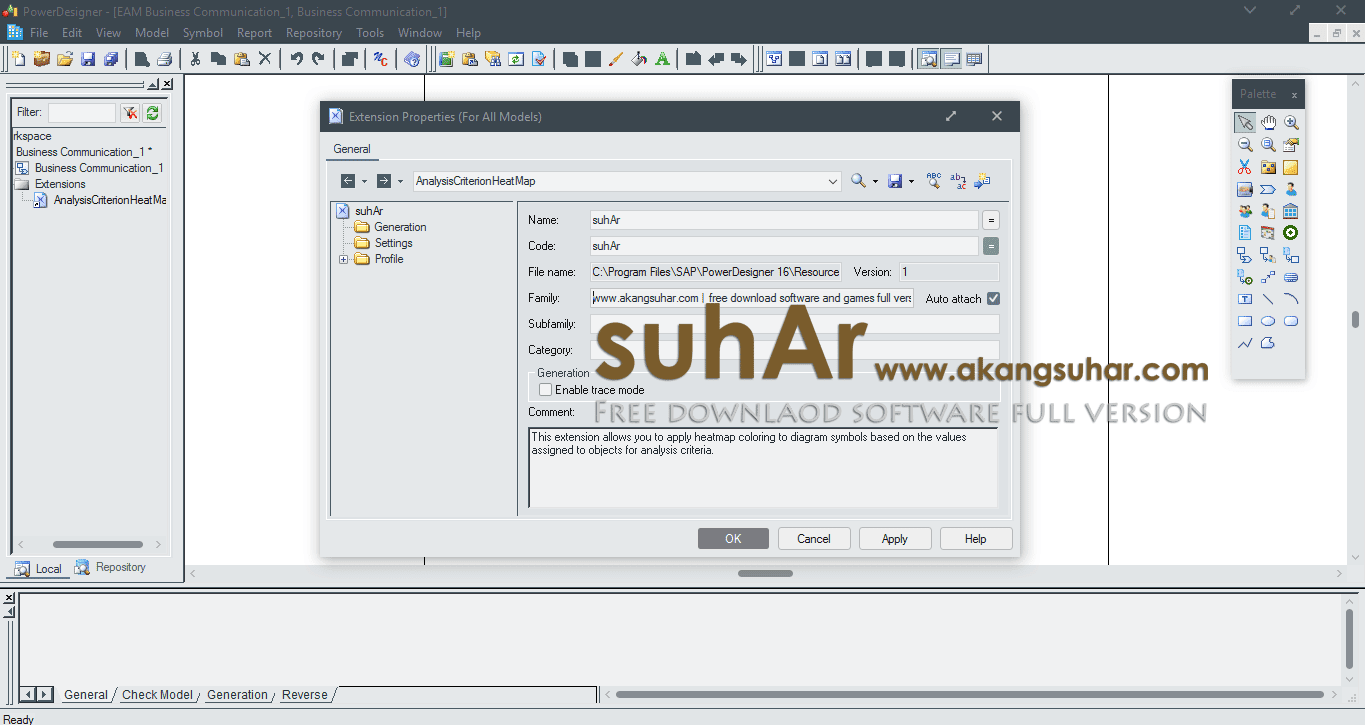Select the scissors Delete tool in Palette
Image resolution: width=1365 pixels, height=725 pixels.
1245,167
